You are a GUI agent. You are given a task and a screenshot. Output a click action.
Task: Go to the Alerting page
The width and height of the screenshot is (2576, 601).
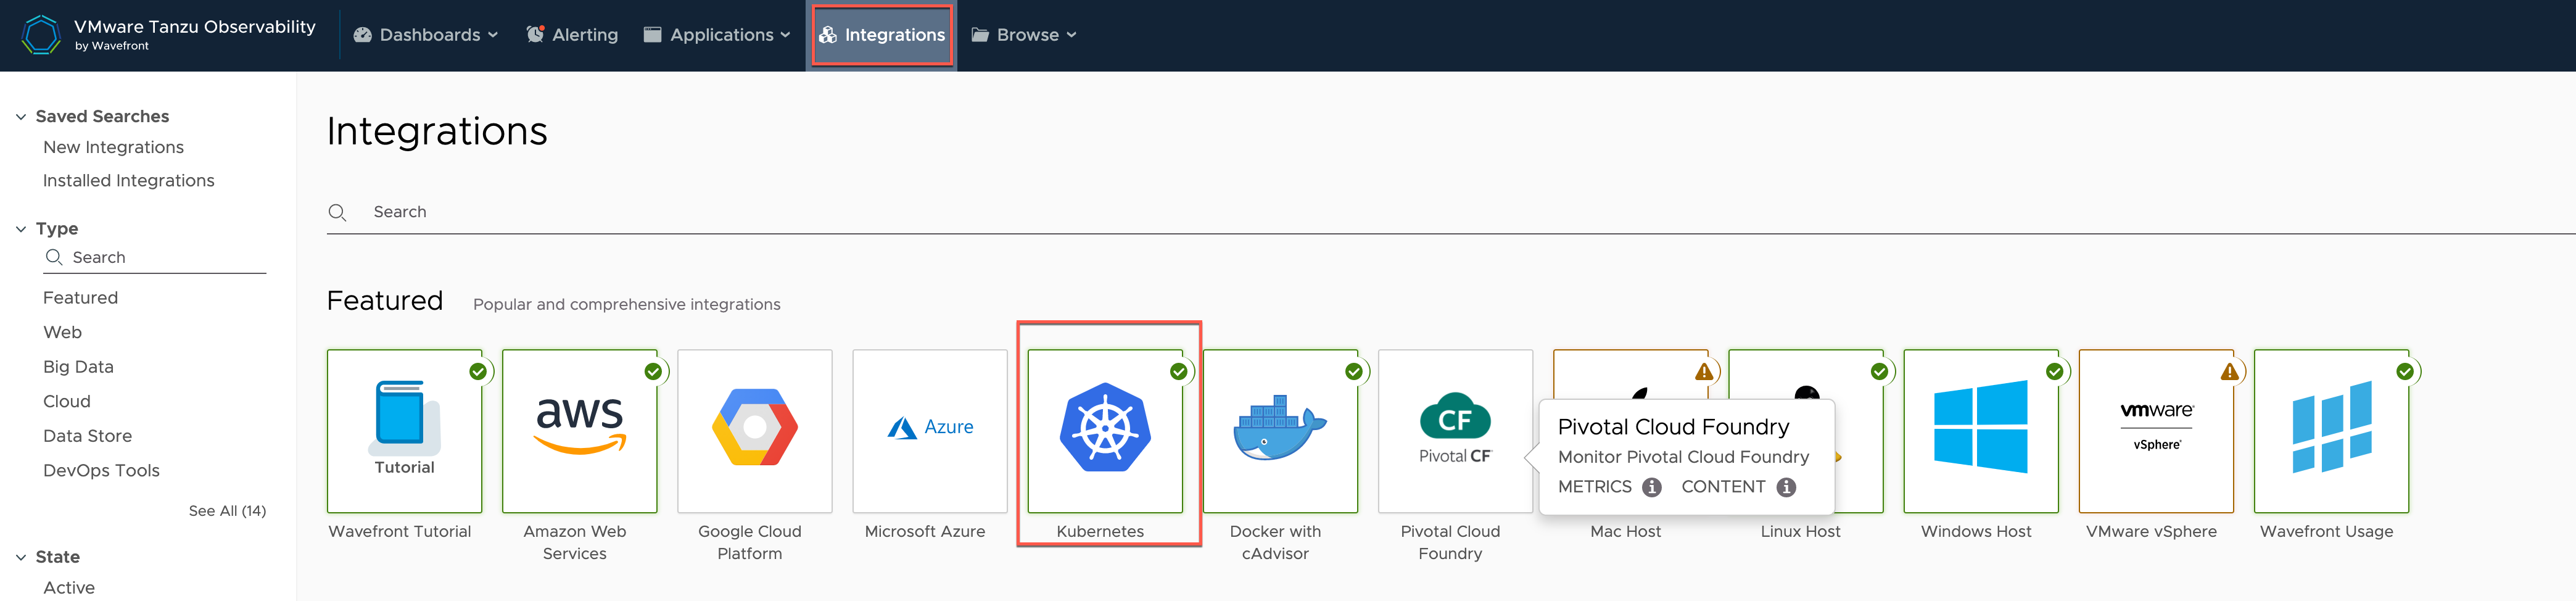pyautogui.click(x=572, y=35)
